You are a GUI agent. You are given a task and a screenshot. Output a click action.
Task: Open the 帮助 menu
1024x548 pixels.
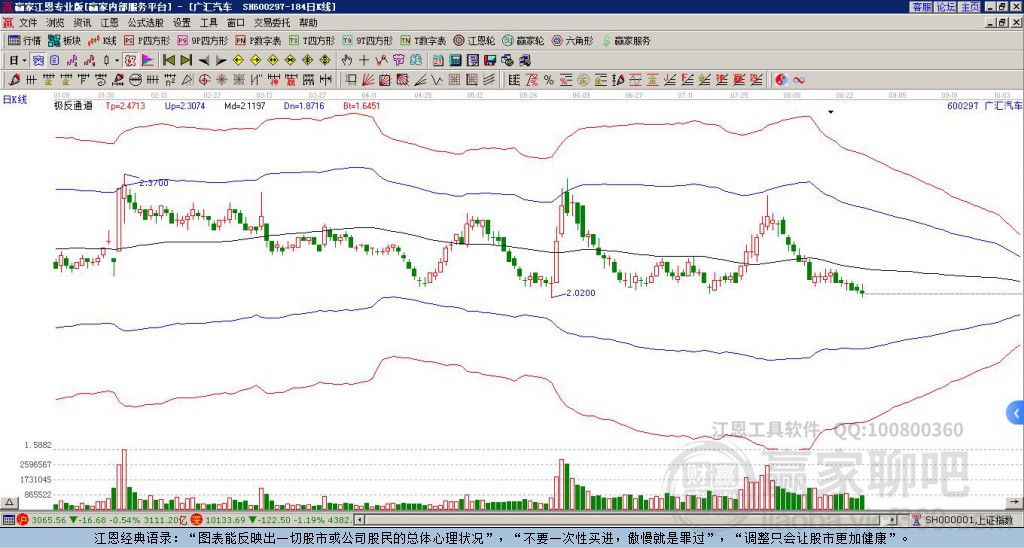click(x=308, y=23)
